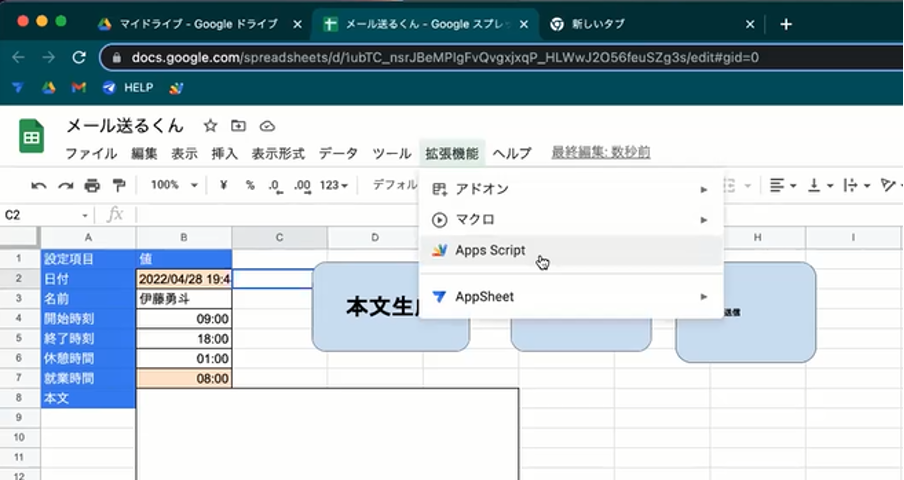Select the 就業時間 label cell
This screenshot has width=904, height=480.
[88, 379]
